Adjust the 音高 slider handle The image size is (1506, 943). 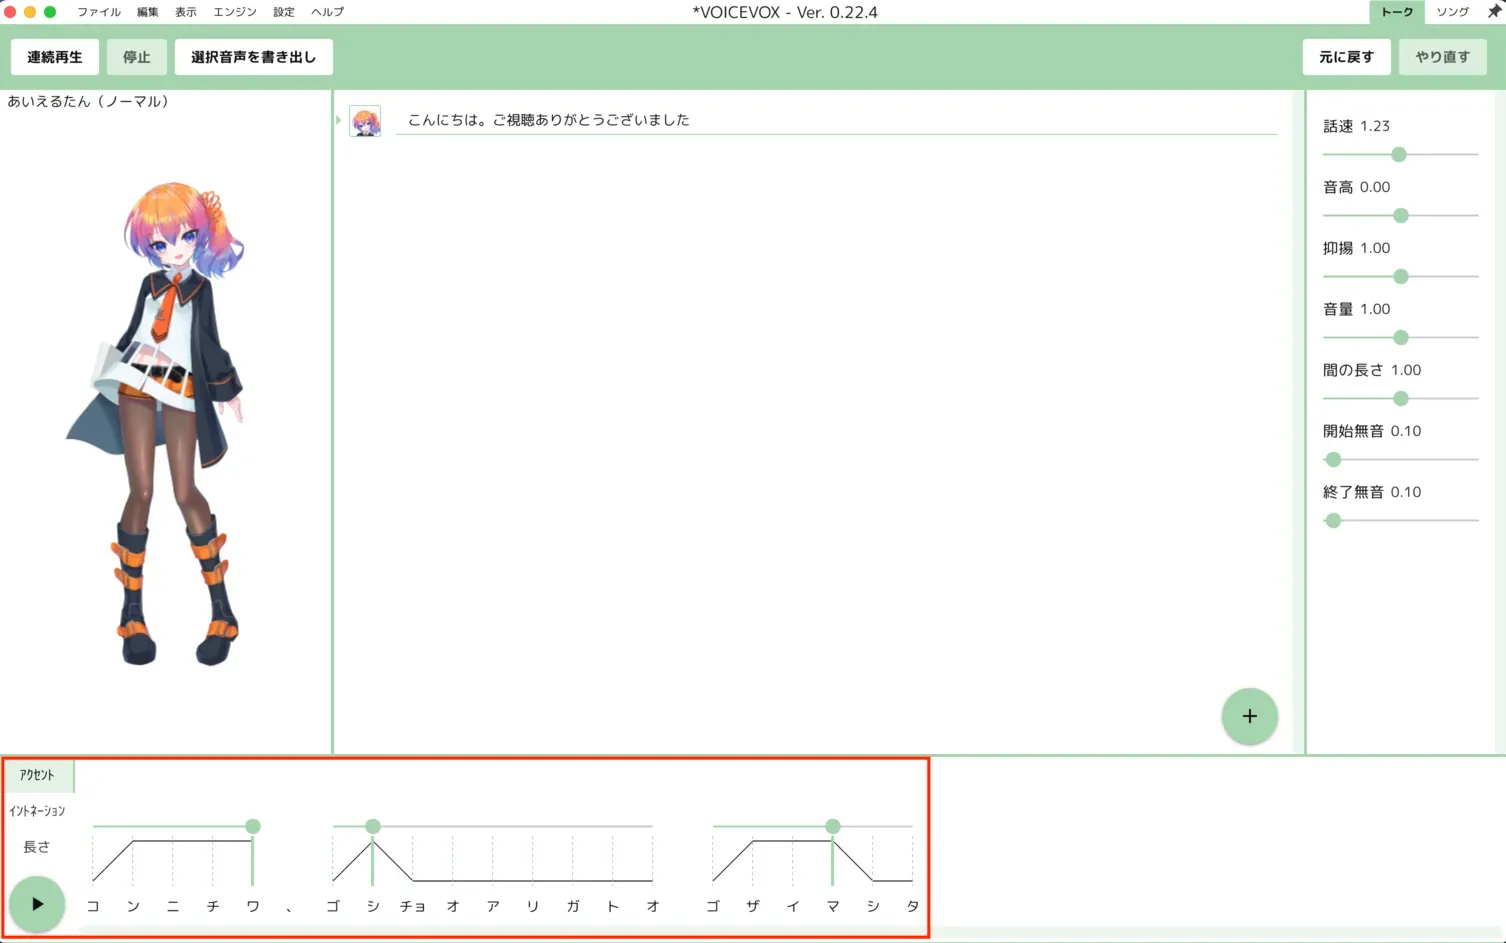click(1401, 215)
